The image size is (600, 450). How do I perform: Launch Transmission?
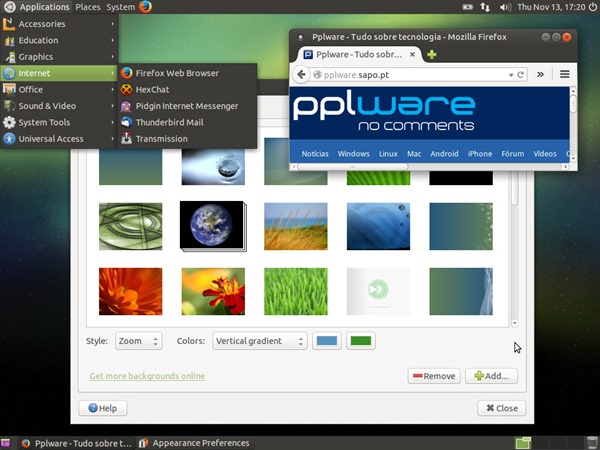(188, 139)
